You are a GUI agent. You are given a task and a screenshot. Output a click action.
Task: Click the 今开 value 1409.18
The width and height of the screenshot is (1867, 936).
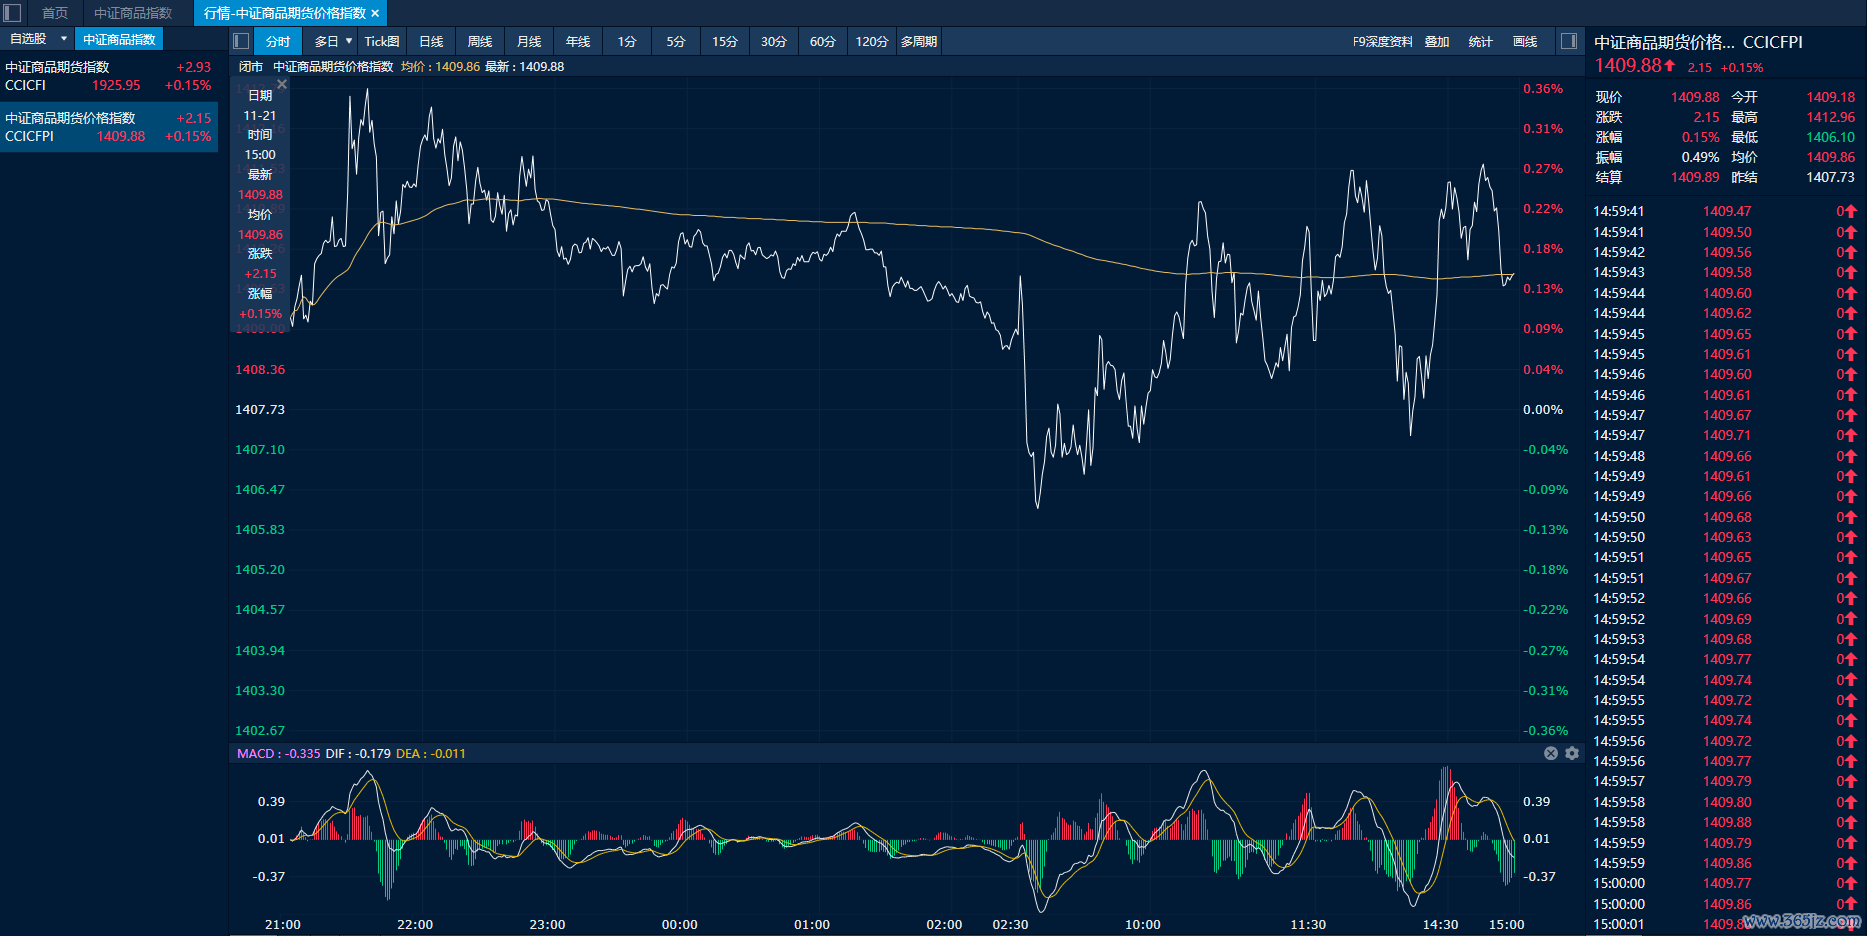(1831, 97)
